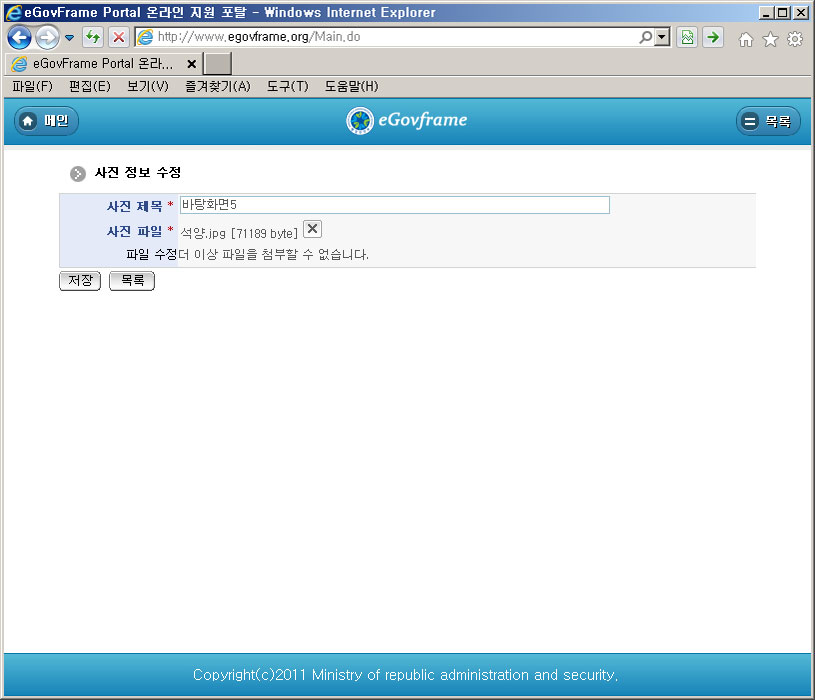
Task: Click the browser Back arrow button
Action: tap(19, 37)
